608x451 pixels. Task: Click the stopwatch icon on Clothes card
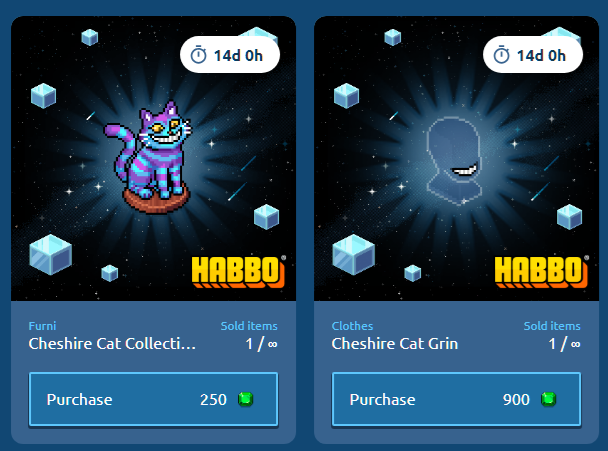tap(501, 55)
